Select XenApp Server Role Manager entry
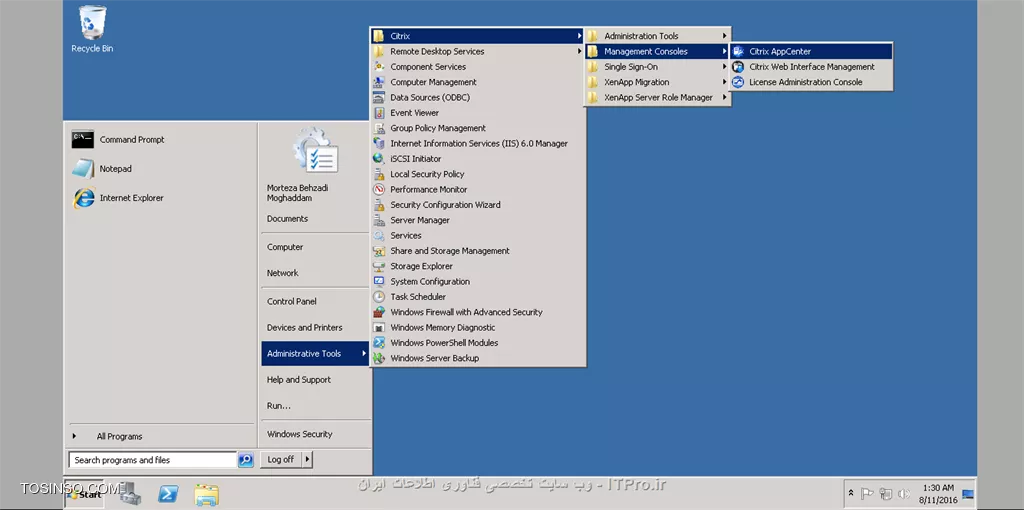The height and width of the screenshot is (510, 1024). click(657, 97)
